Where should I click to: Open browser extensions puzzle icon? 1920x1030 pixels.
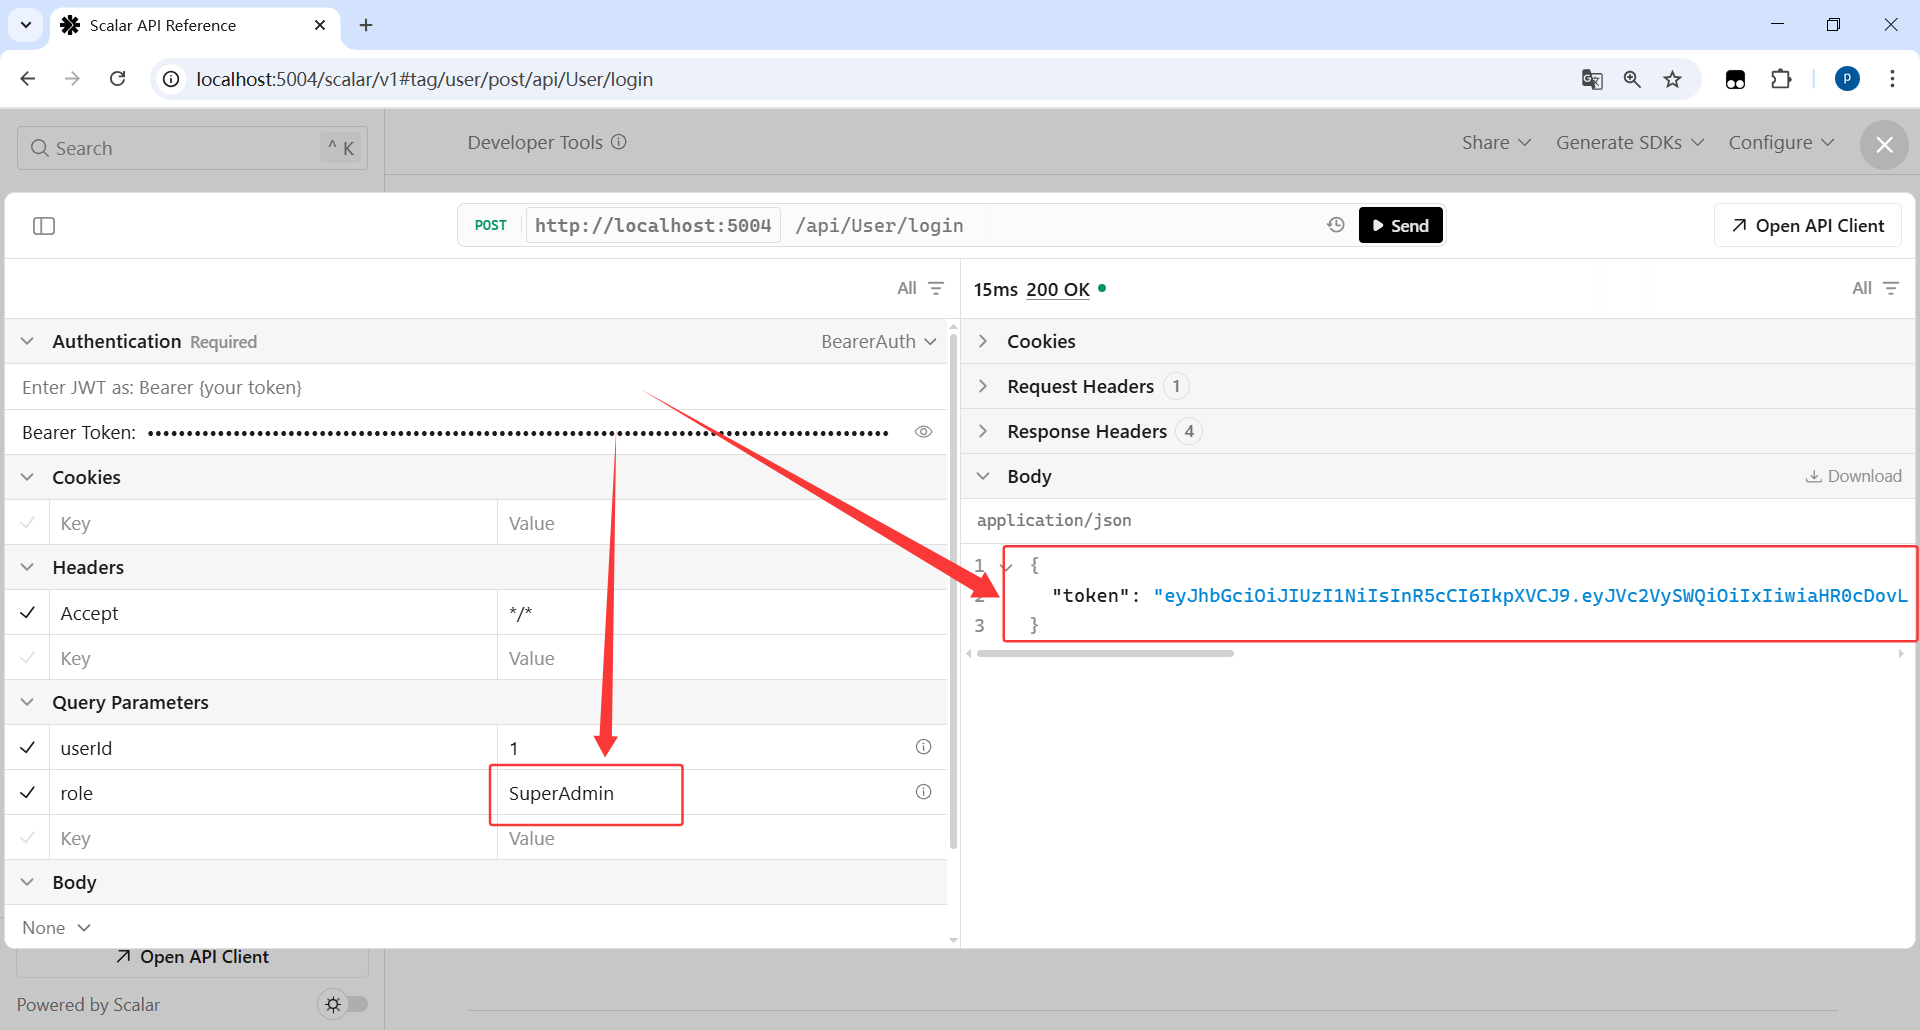point(1781,79)
